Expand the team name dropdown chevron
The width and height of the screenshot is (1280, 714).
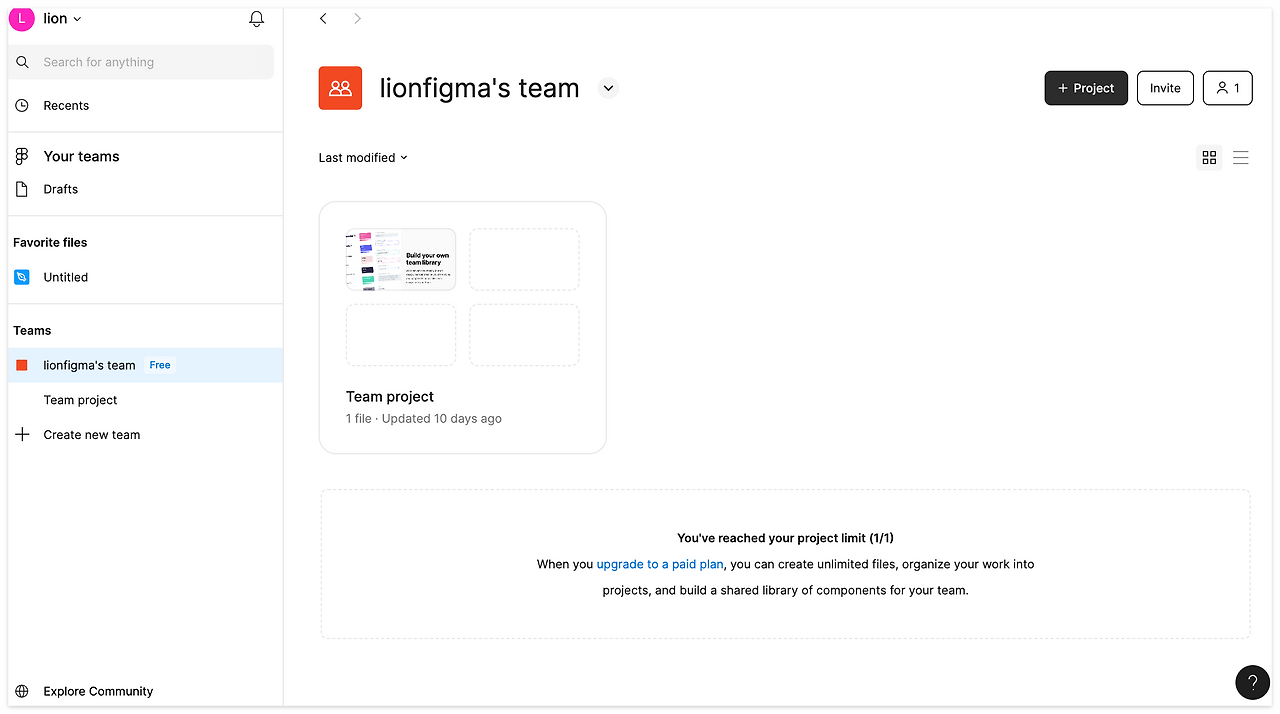[608, 88]
